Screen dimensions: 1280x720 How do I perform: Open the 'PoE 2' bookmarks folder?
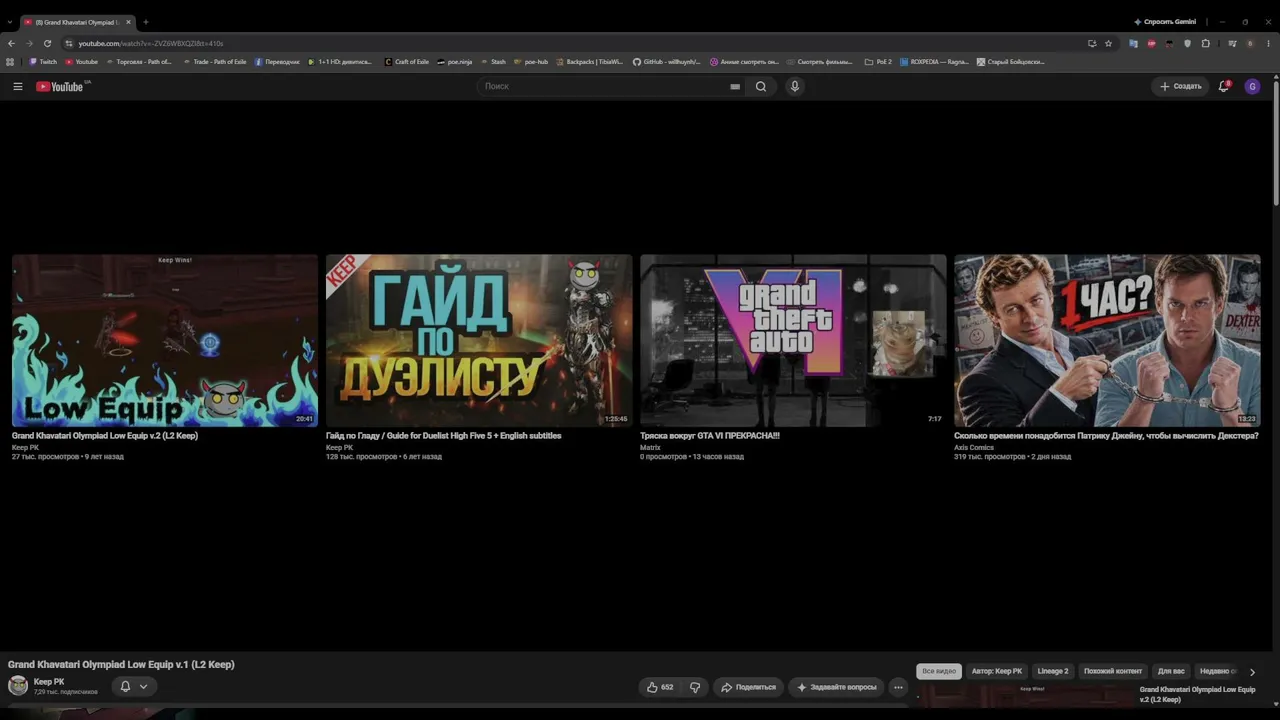click(x=878, y=62)
